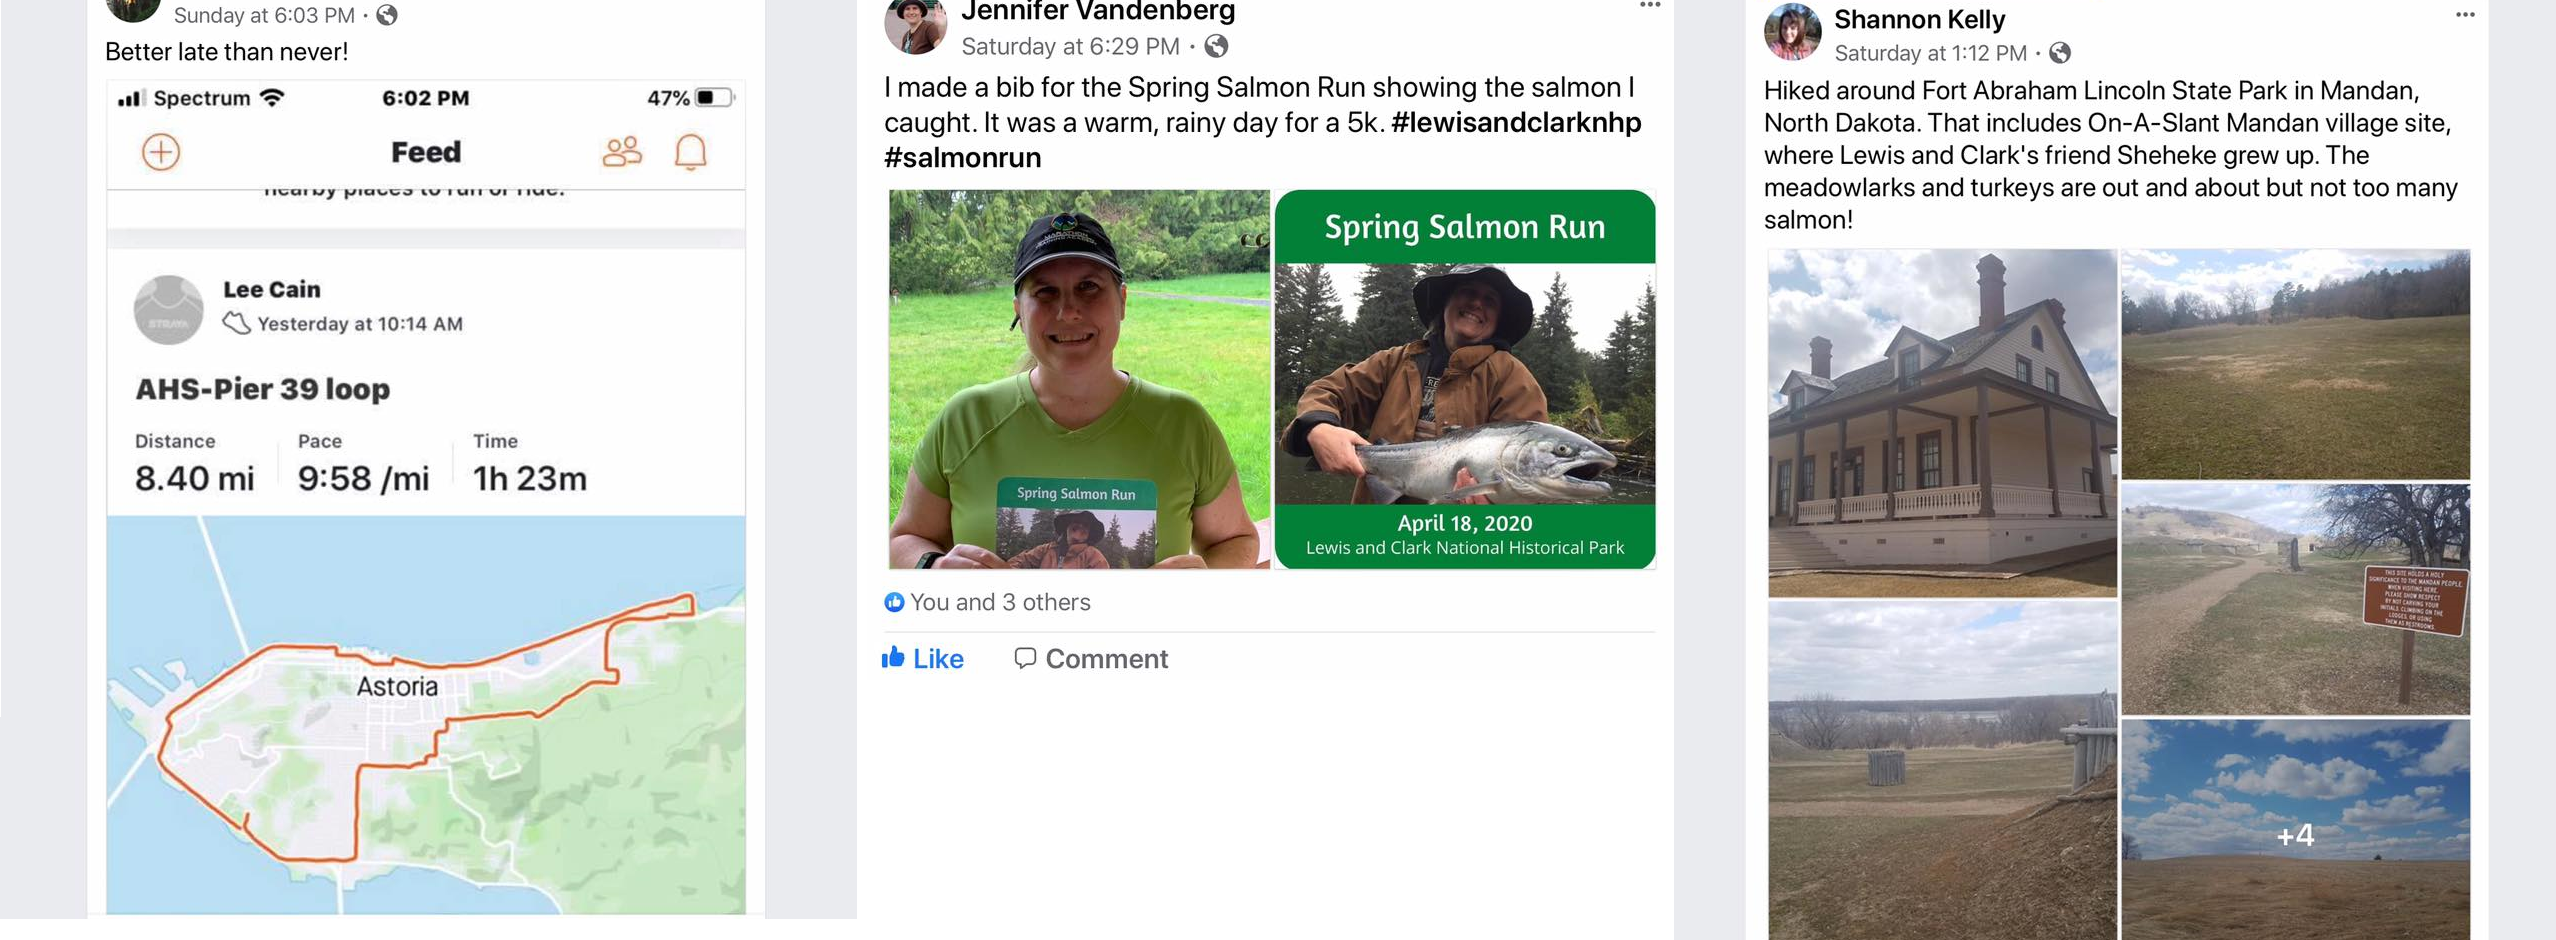Viewport: 2556px width, 940px height.
Task: Click Shannon Kelly's profile avatar
Action: (x=1791, y=32)
